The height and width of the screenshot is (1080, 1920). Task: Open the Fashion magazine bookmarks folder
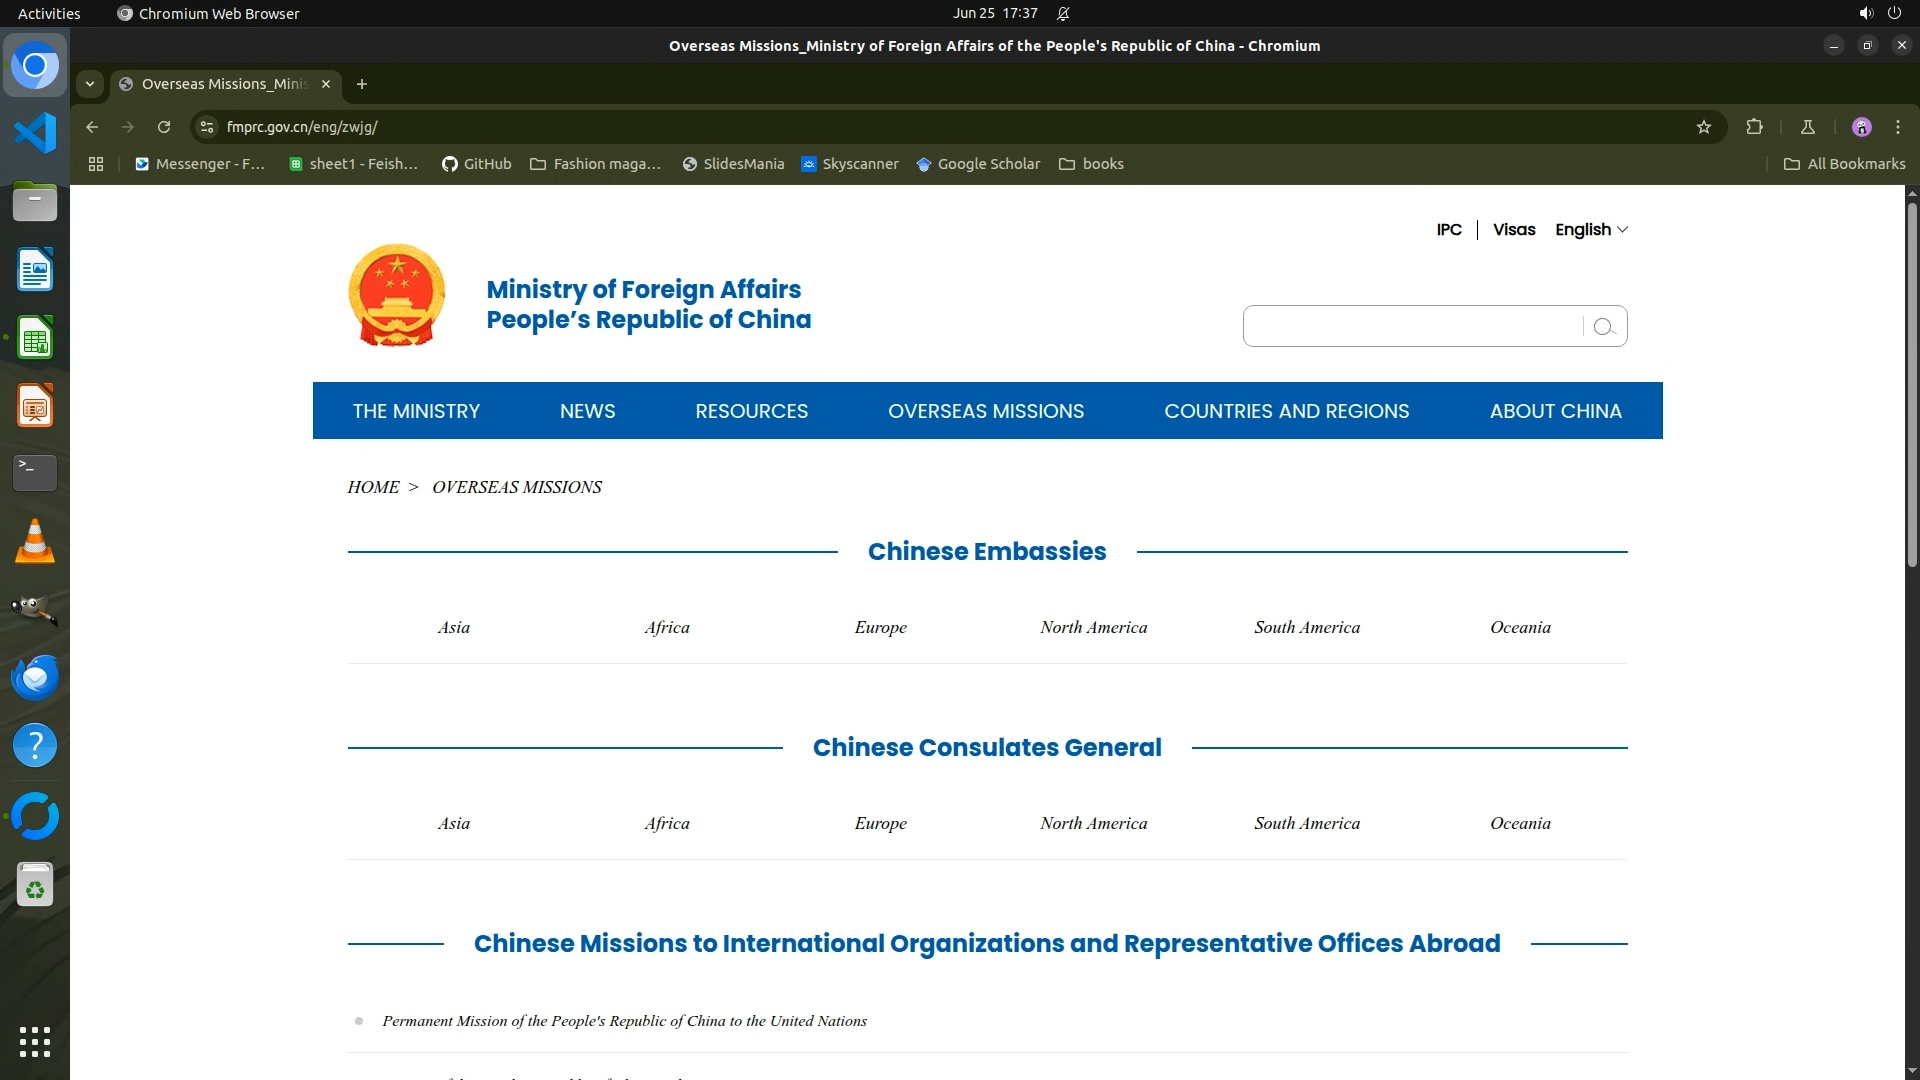pos(596,164)
